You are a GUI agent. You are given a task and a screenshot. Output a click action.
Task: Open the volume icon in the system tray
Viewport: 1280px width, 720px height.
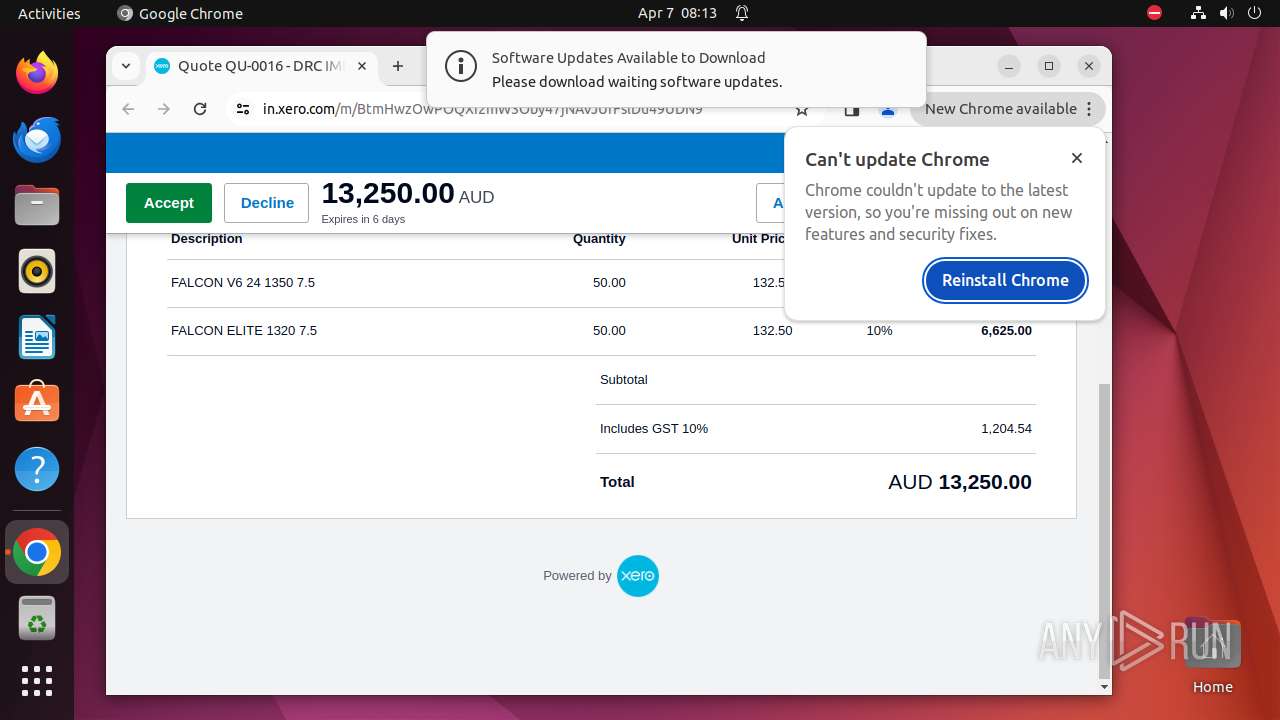pyautogui.click(x=1226, y=13)
